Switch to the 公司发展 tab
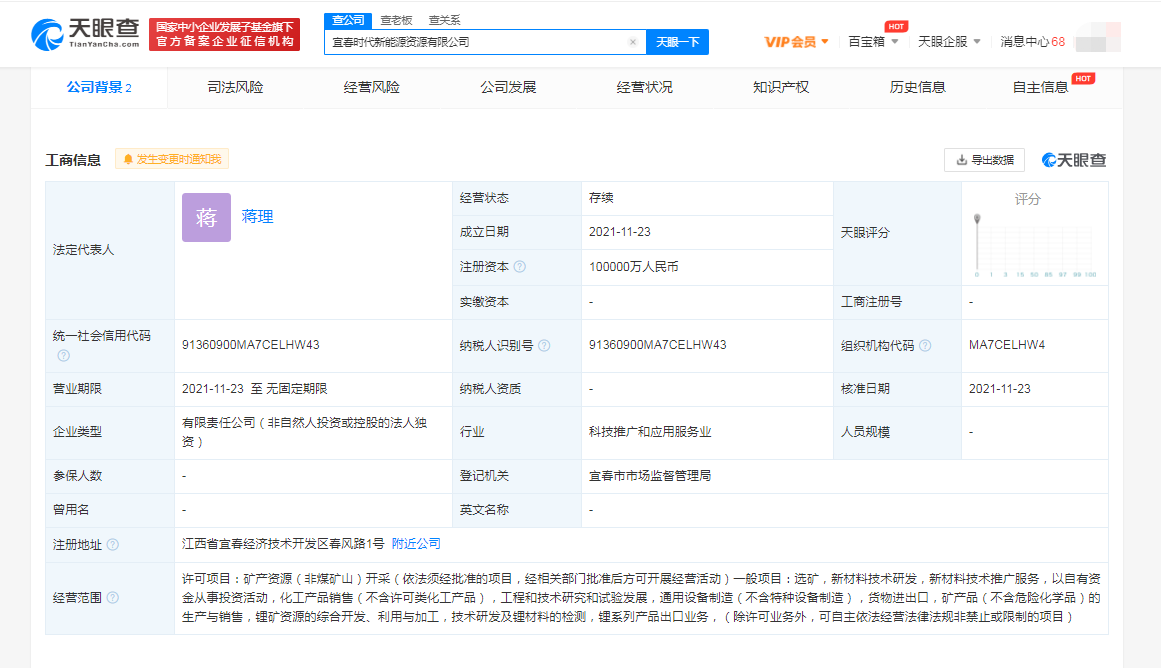This screenshot has height=668, width=1161. [x=508, y=87]
